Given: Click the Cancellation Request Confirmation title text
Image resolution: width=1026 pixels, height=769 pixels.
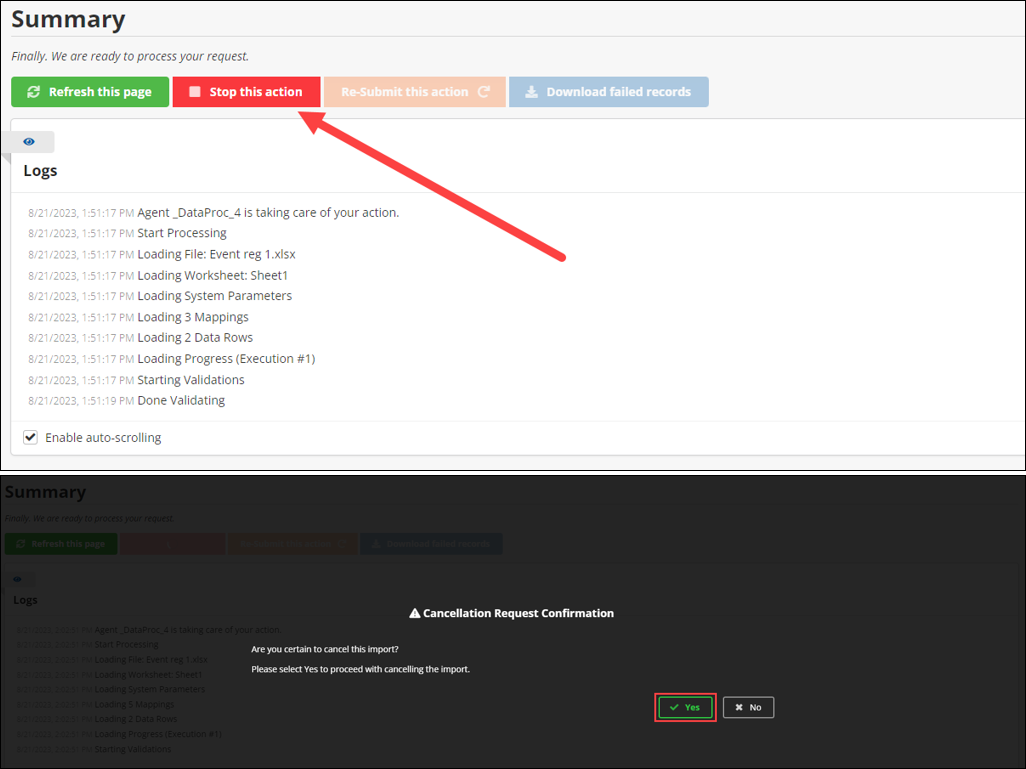Looking at the screenshot, I should [x=518, y=613].
